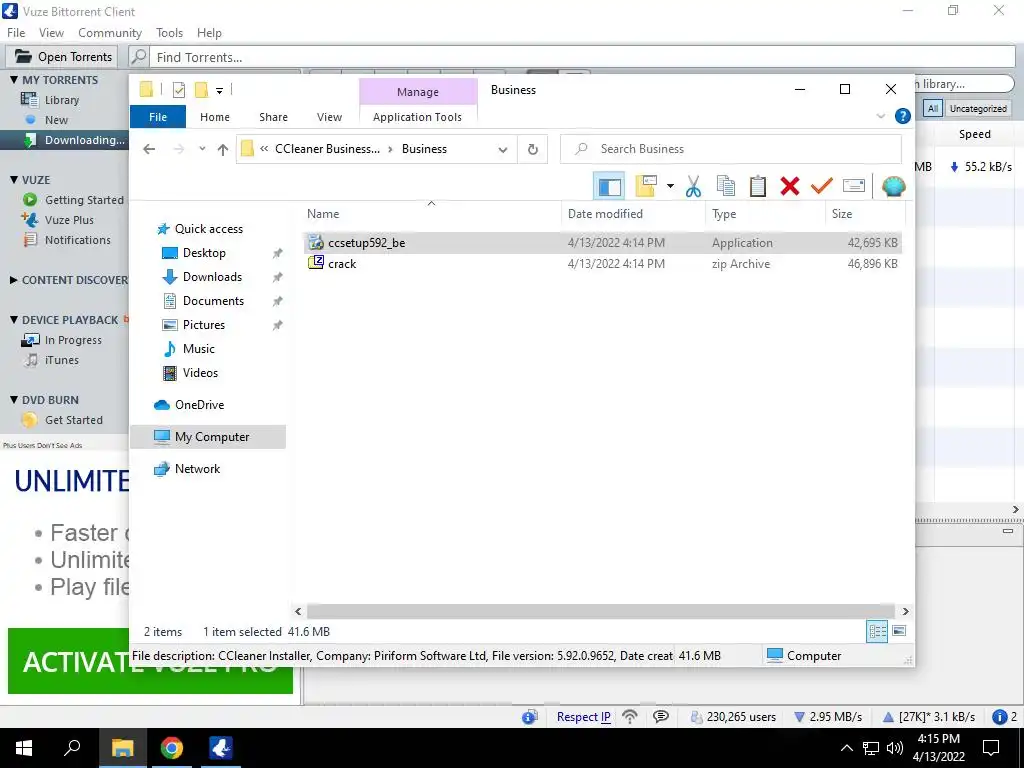Collapse the DVD BURN section in Vuze
This screenshot has height=768, width=1024.
(14, 400)
